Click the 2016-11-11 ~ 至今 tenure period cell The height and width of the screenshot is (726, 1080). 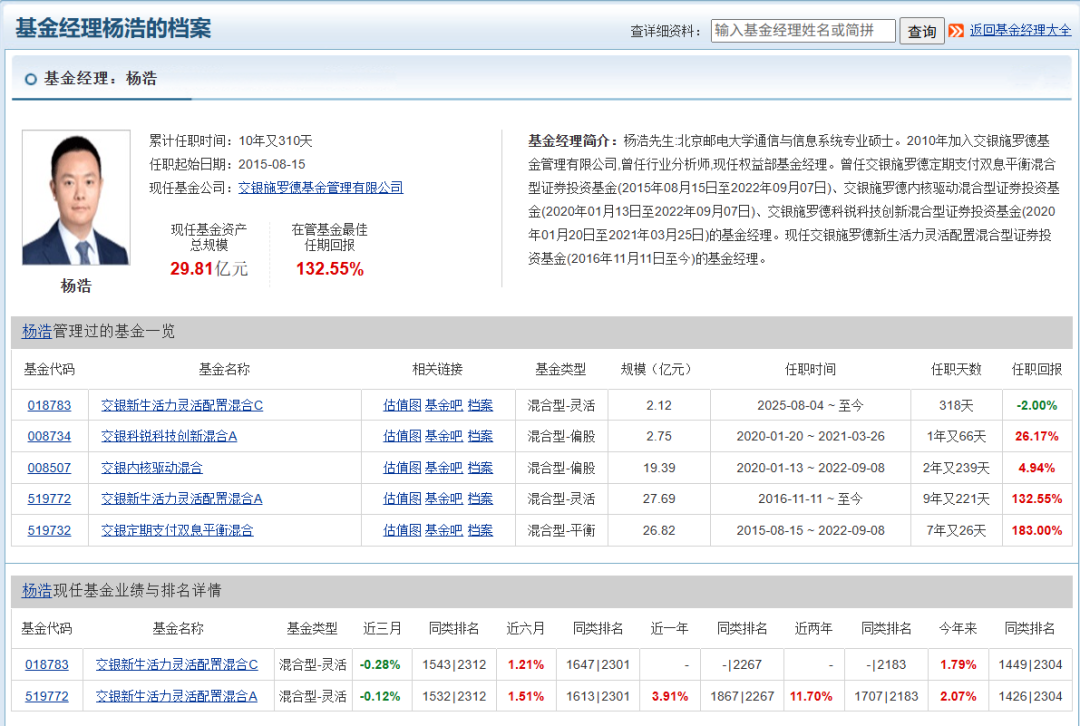[x=810, y=499]
